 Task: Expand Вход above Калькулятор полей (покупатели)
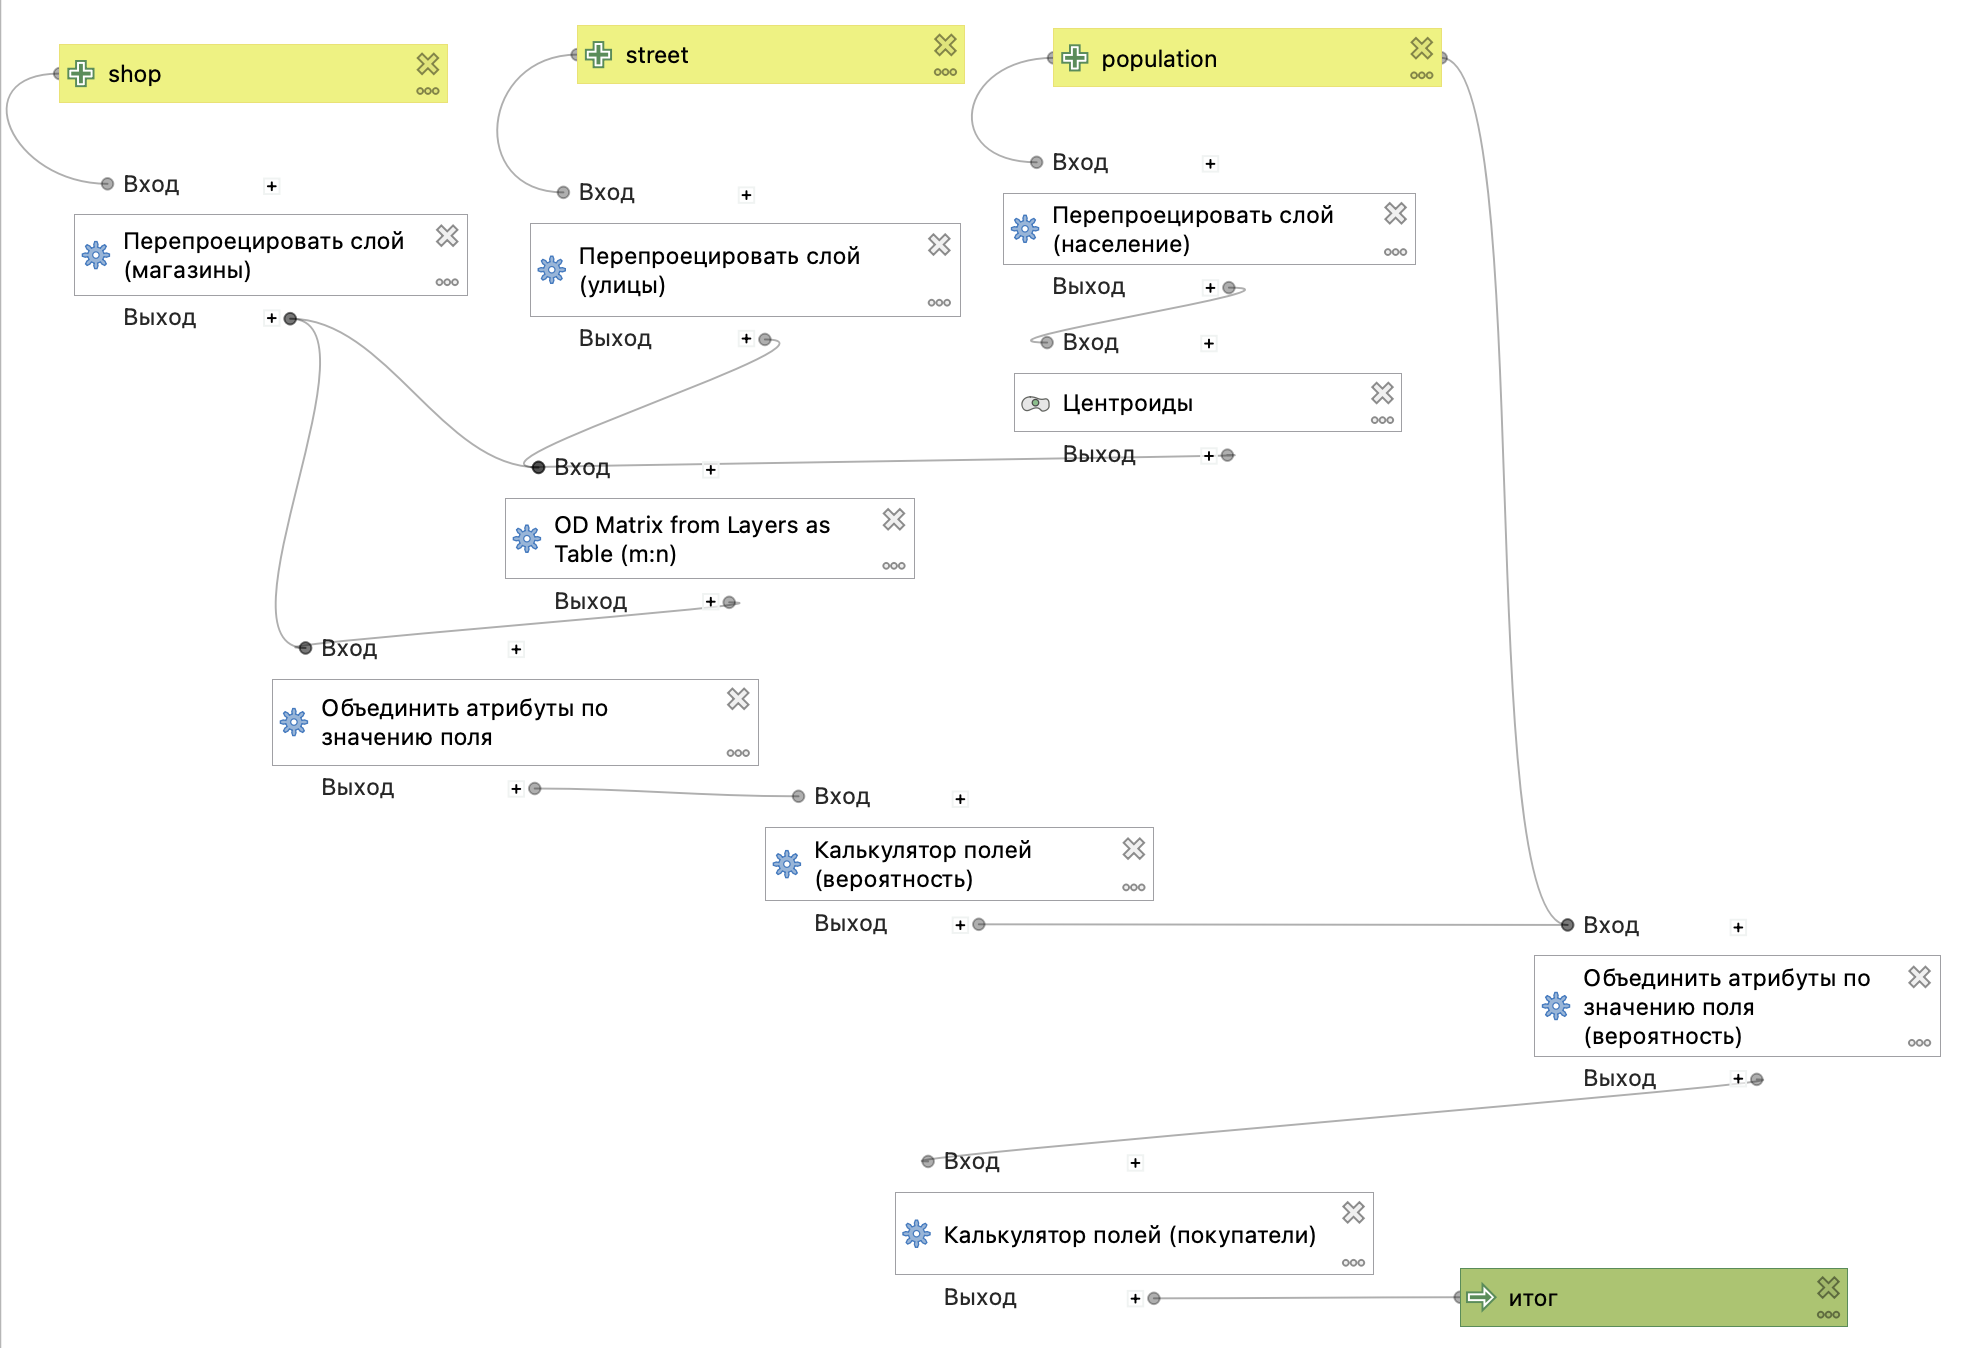1135,1162
